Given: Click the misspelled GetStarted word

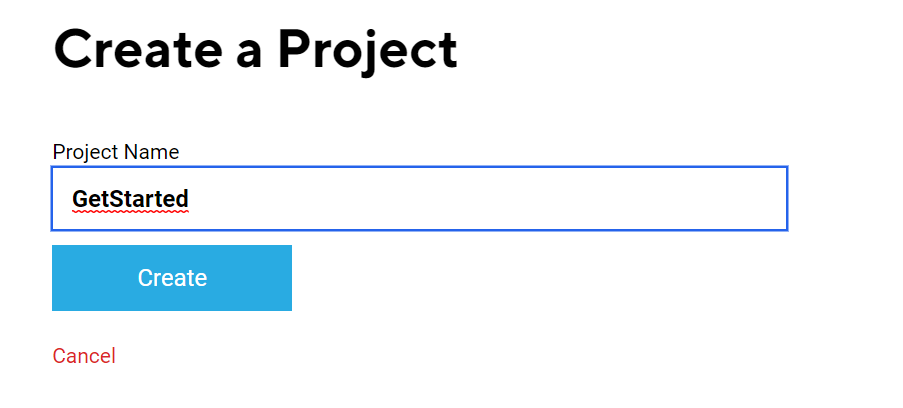Looking at the screenshot, I should [130, 199].
